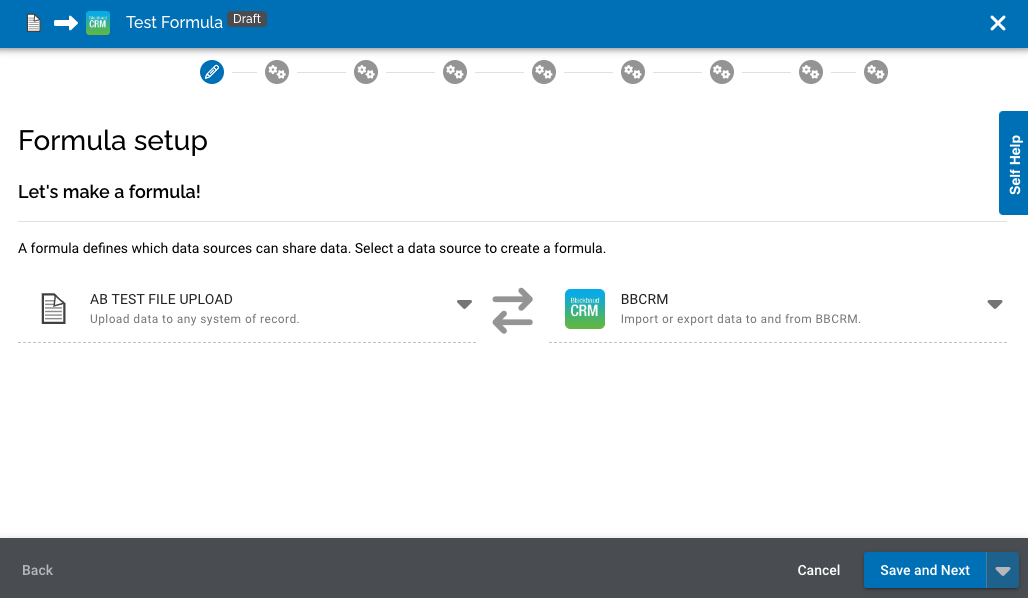Click the gear icon on the second wizard step
This screenshot has width=1028, height=598.
tap(277, 71)
